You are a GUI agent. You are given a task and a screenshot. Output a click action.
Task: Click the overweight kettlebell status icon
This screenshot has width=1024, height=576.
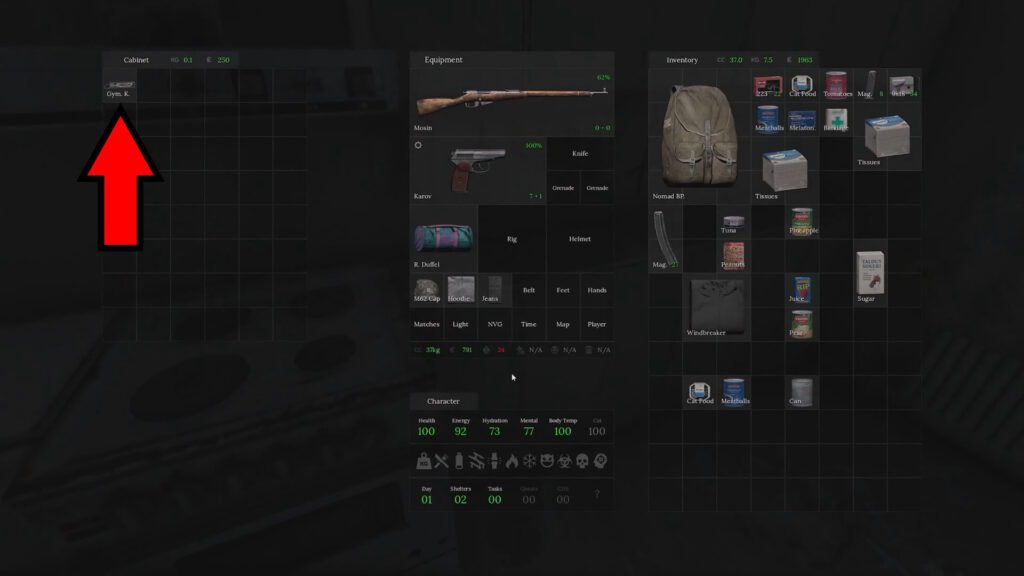tap(424, 461)
